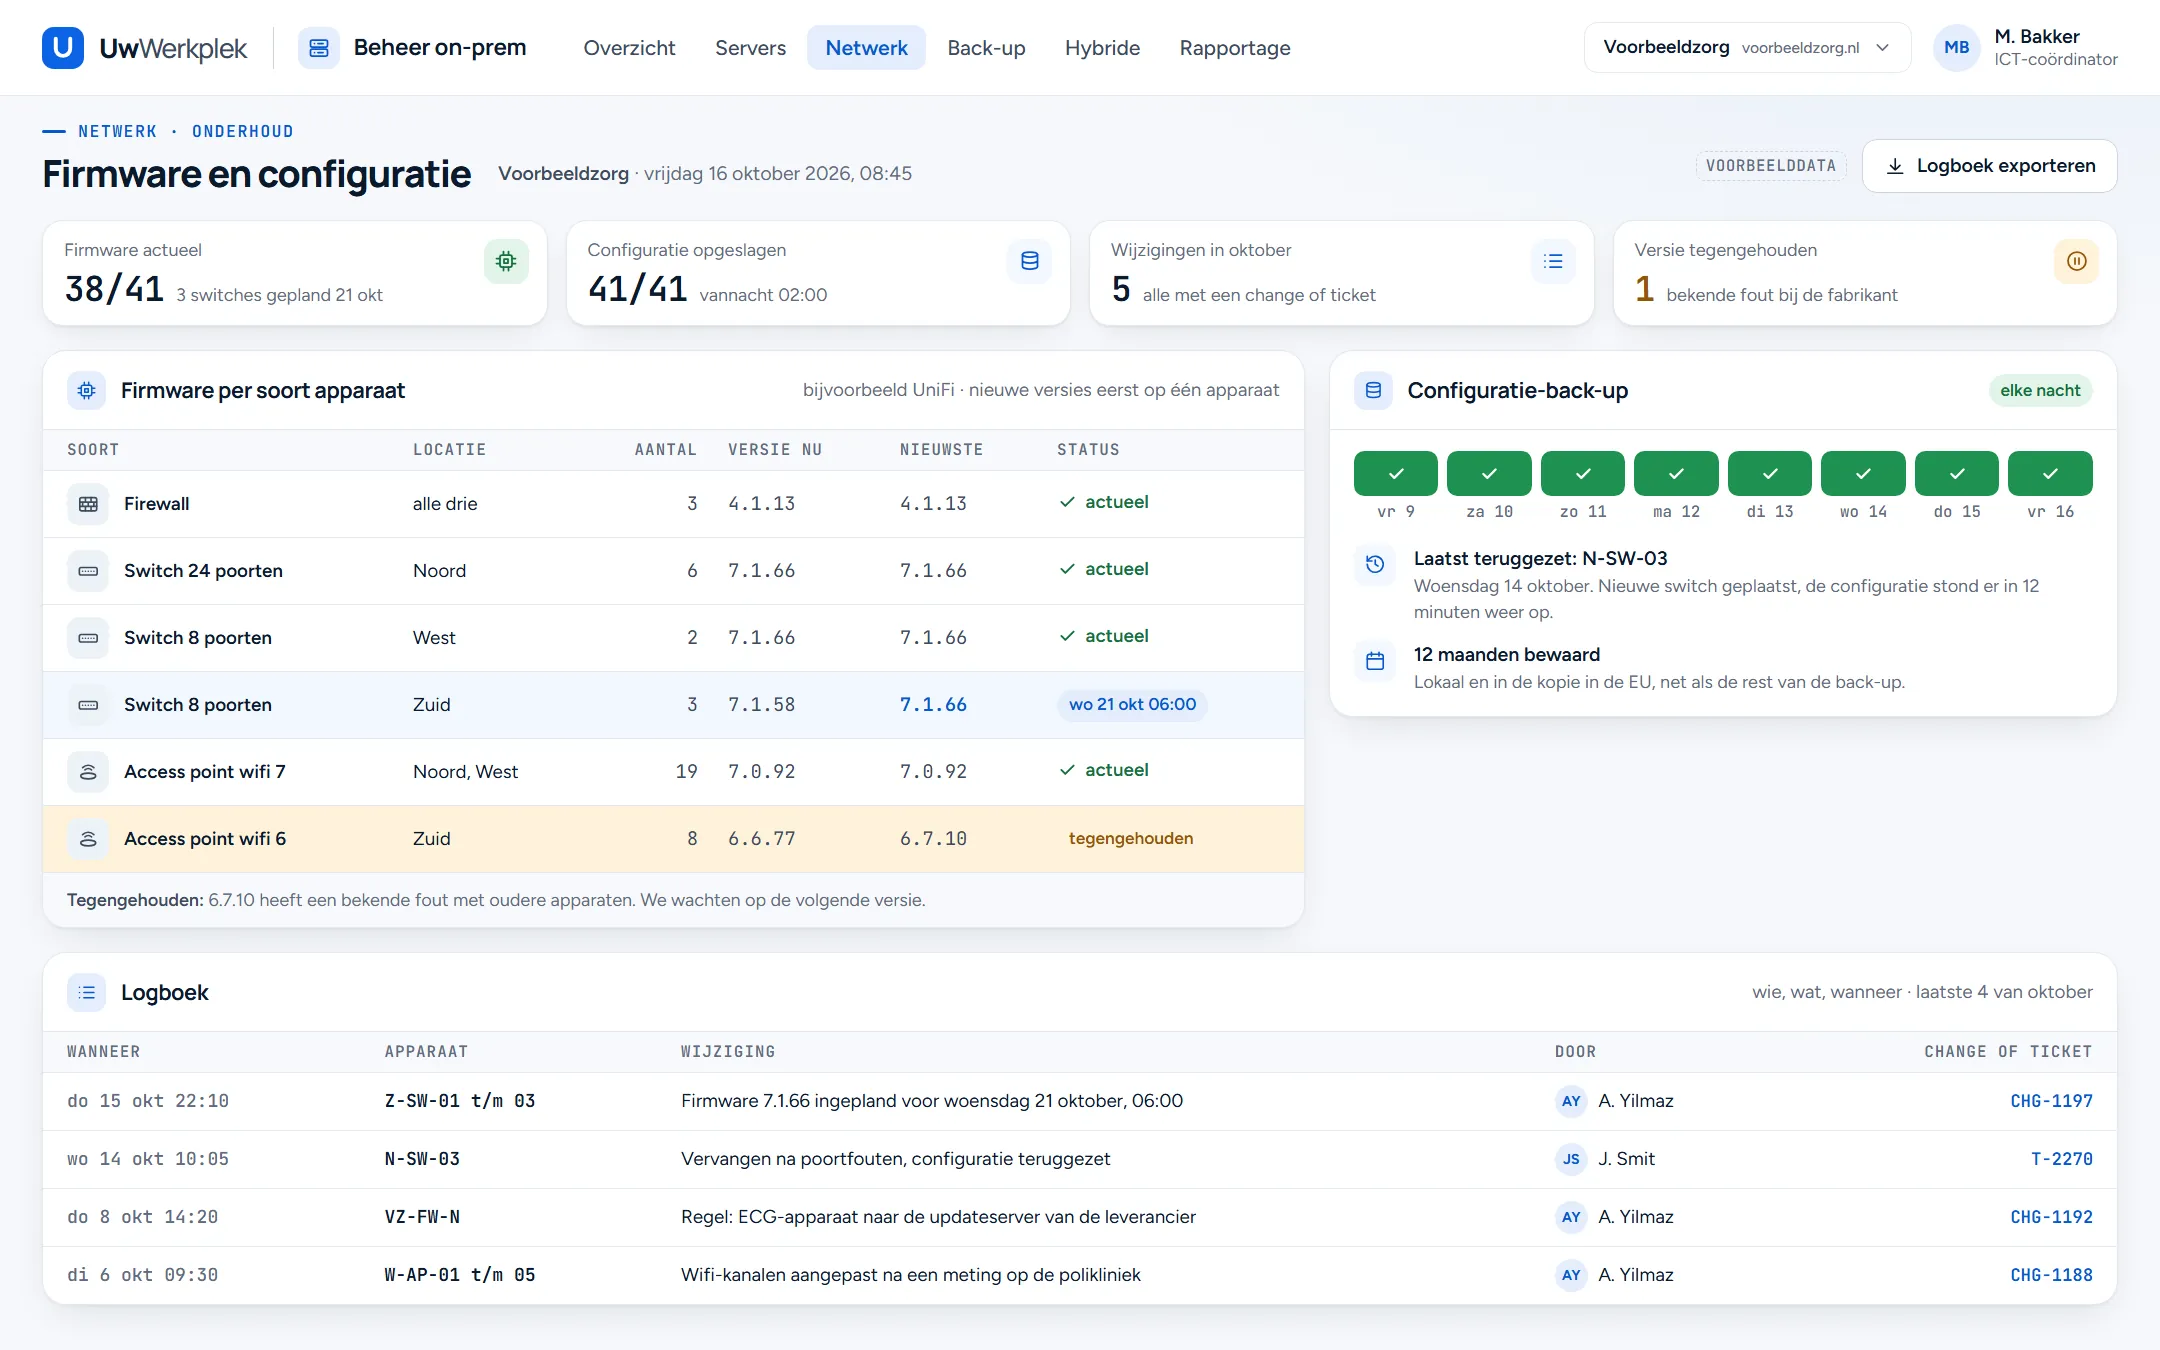This screenshot has width=2160, height=1350.
Task: Click the Switch 24 poorten row icon
Action: point(88,571)
